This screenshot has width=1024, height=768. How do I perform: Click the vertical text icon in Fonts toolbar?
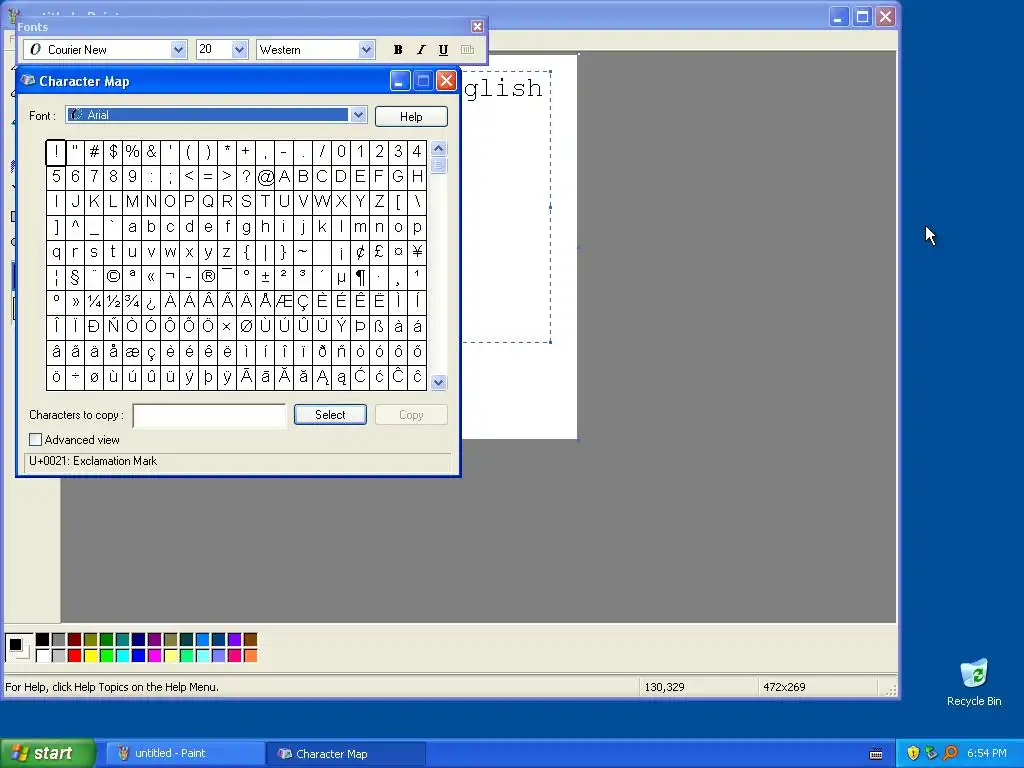467,50
